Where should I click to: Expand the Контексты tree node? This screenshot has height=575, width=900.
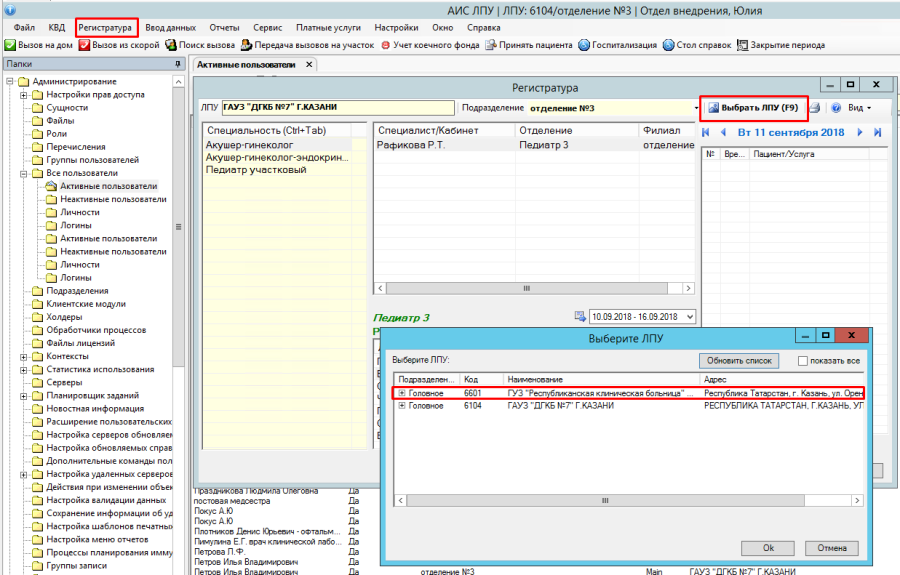[x=24, y=356]
